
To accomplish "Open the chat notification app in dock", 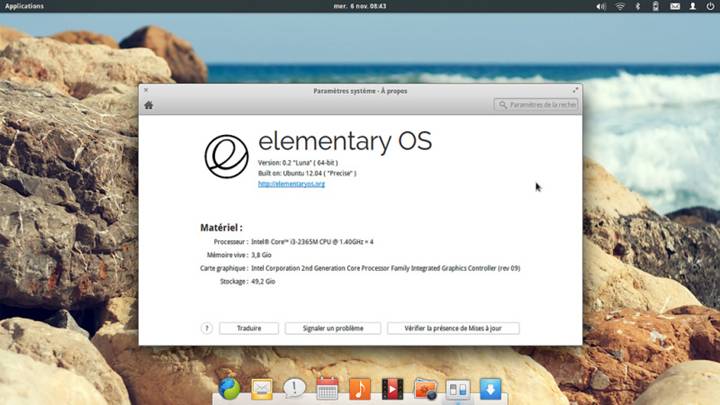I will tap(294, 388).
